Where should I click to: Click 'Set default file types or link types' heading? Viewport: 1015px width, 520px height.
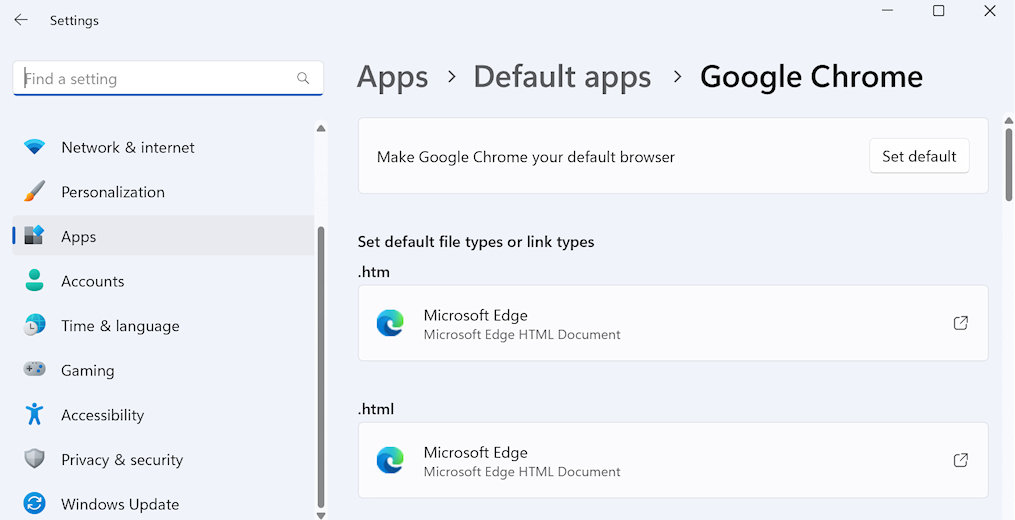(476, 242)
